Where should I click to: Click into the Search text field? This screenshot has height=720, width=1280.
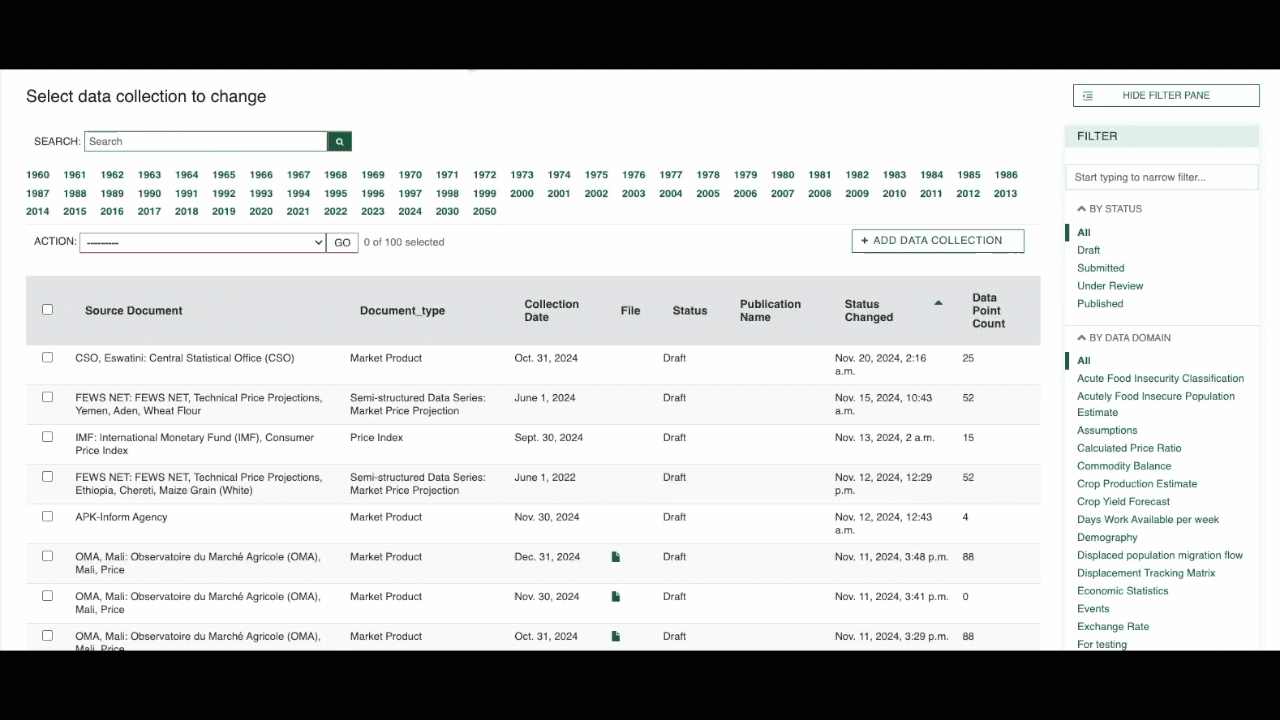tap(205, 142)
